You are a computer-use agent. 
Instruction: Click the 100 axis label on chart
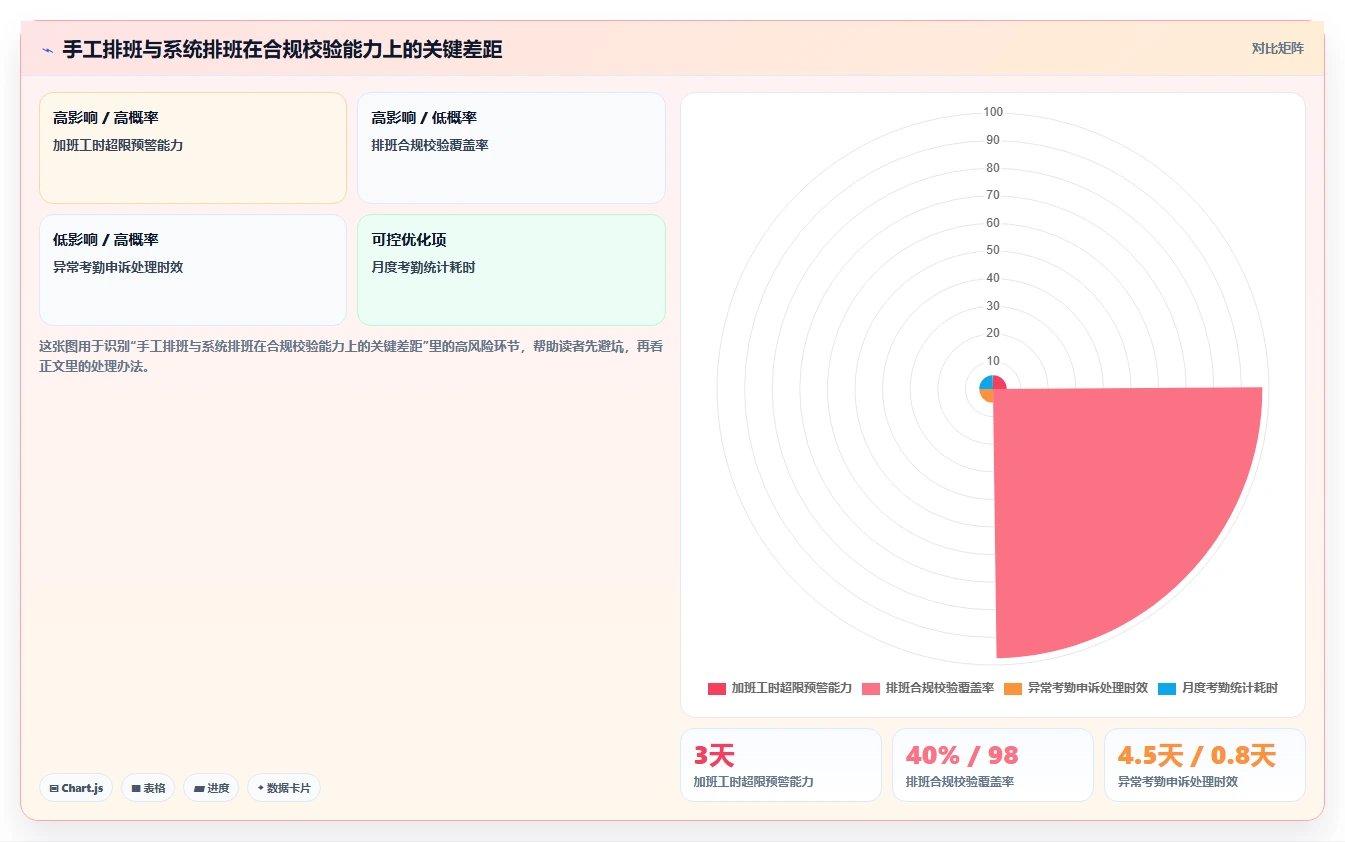click(x=993, y=112)
